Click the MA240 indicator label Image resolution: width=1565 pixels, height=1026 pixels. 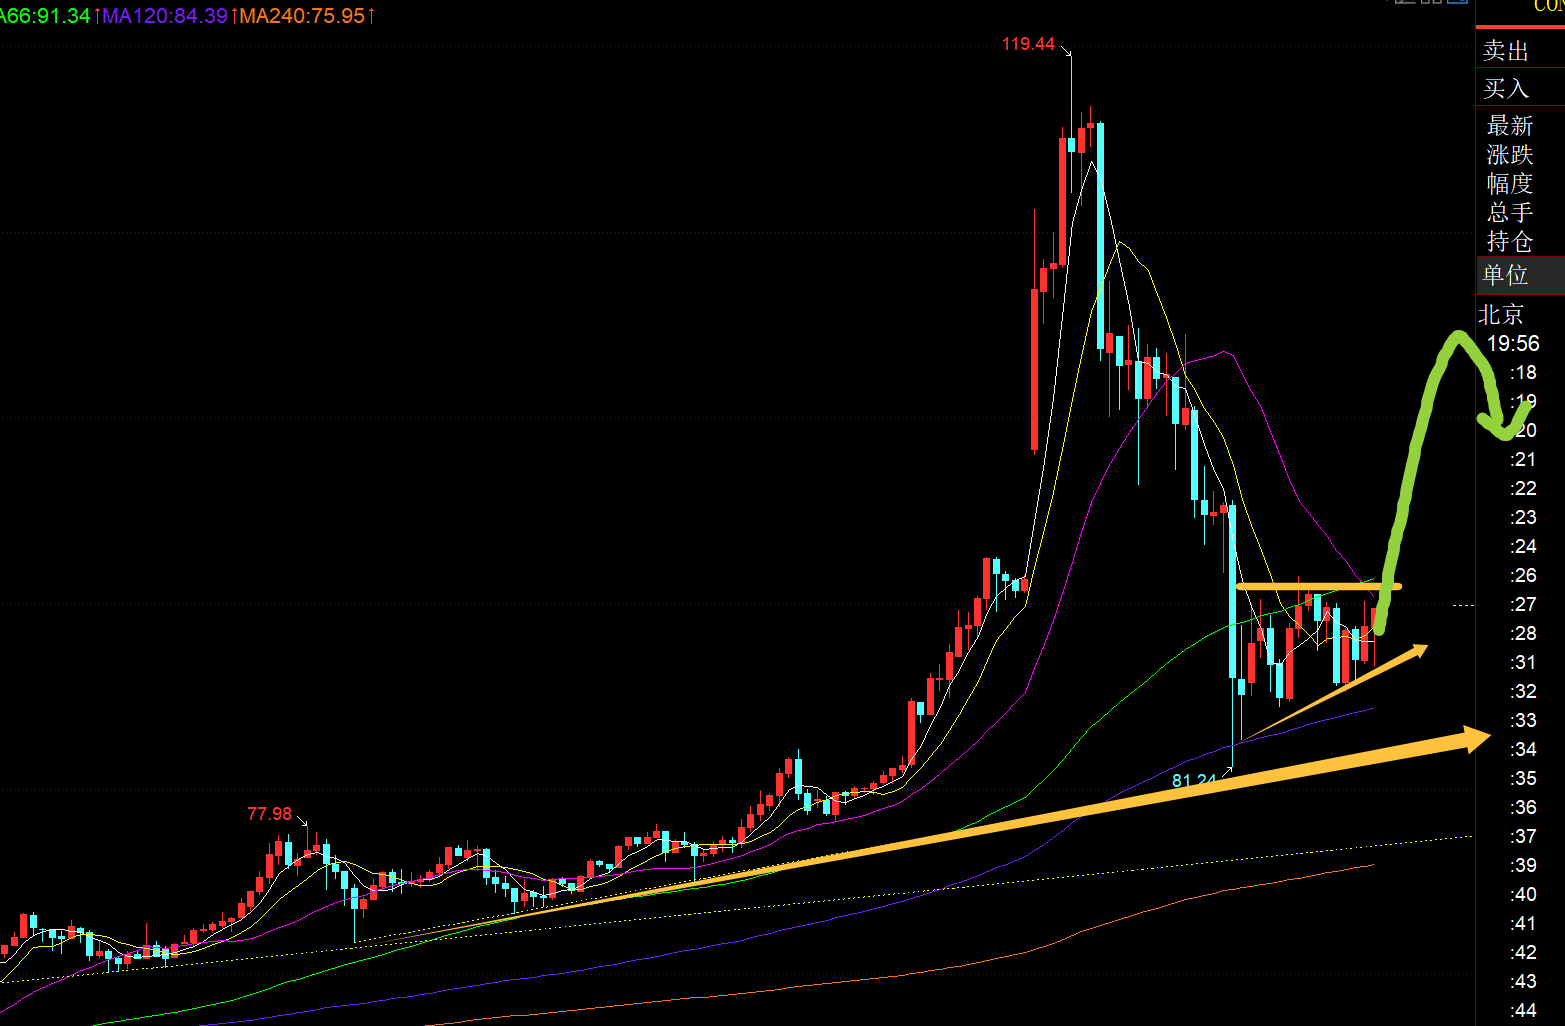coord(303,16)
